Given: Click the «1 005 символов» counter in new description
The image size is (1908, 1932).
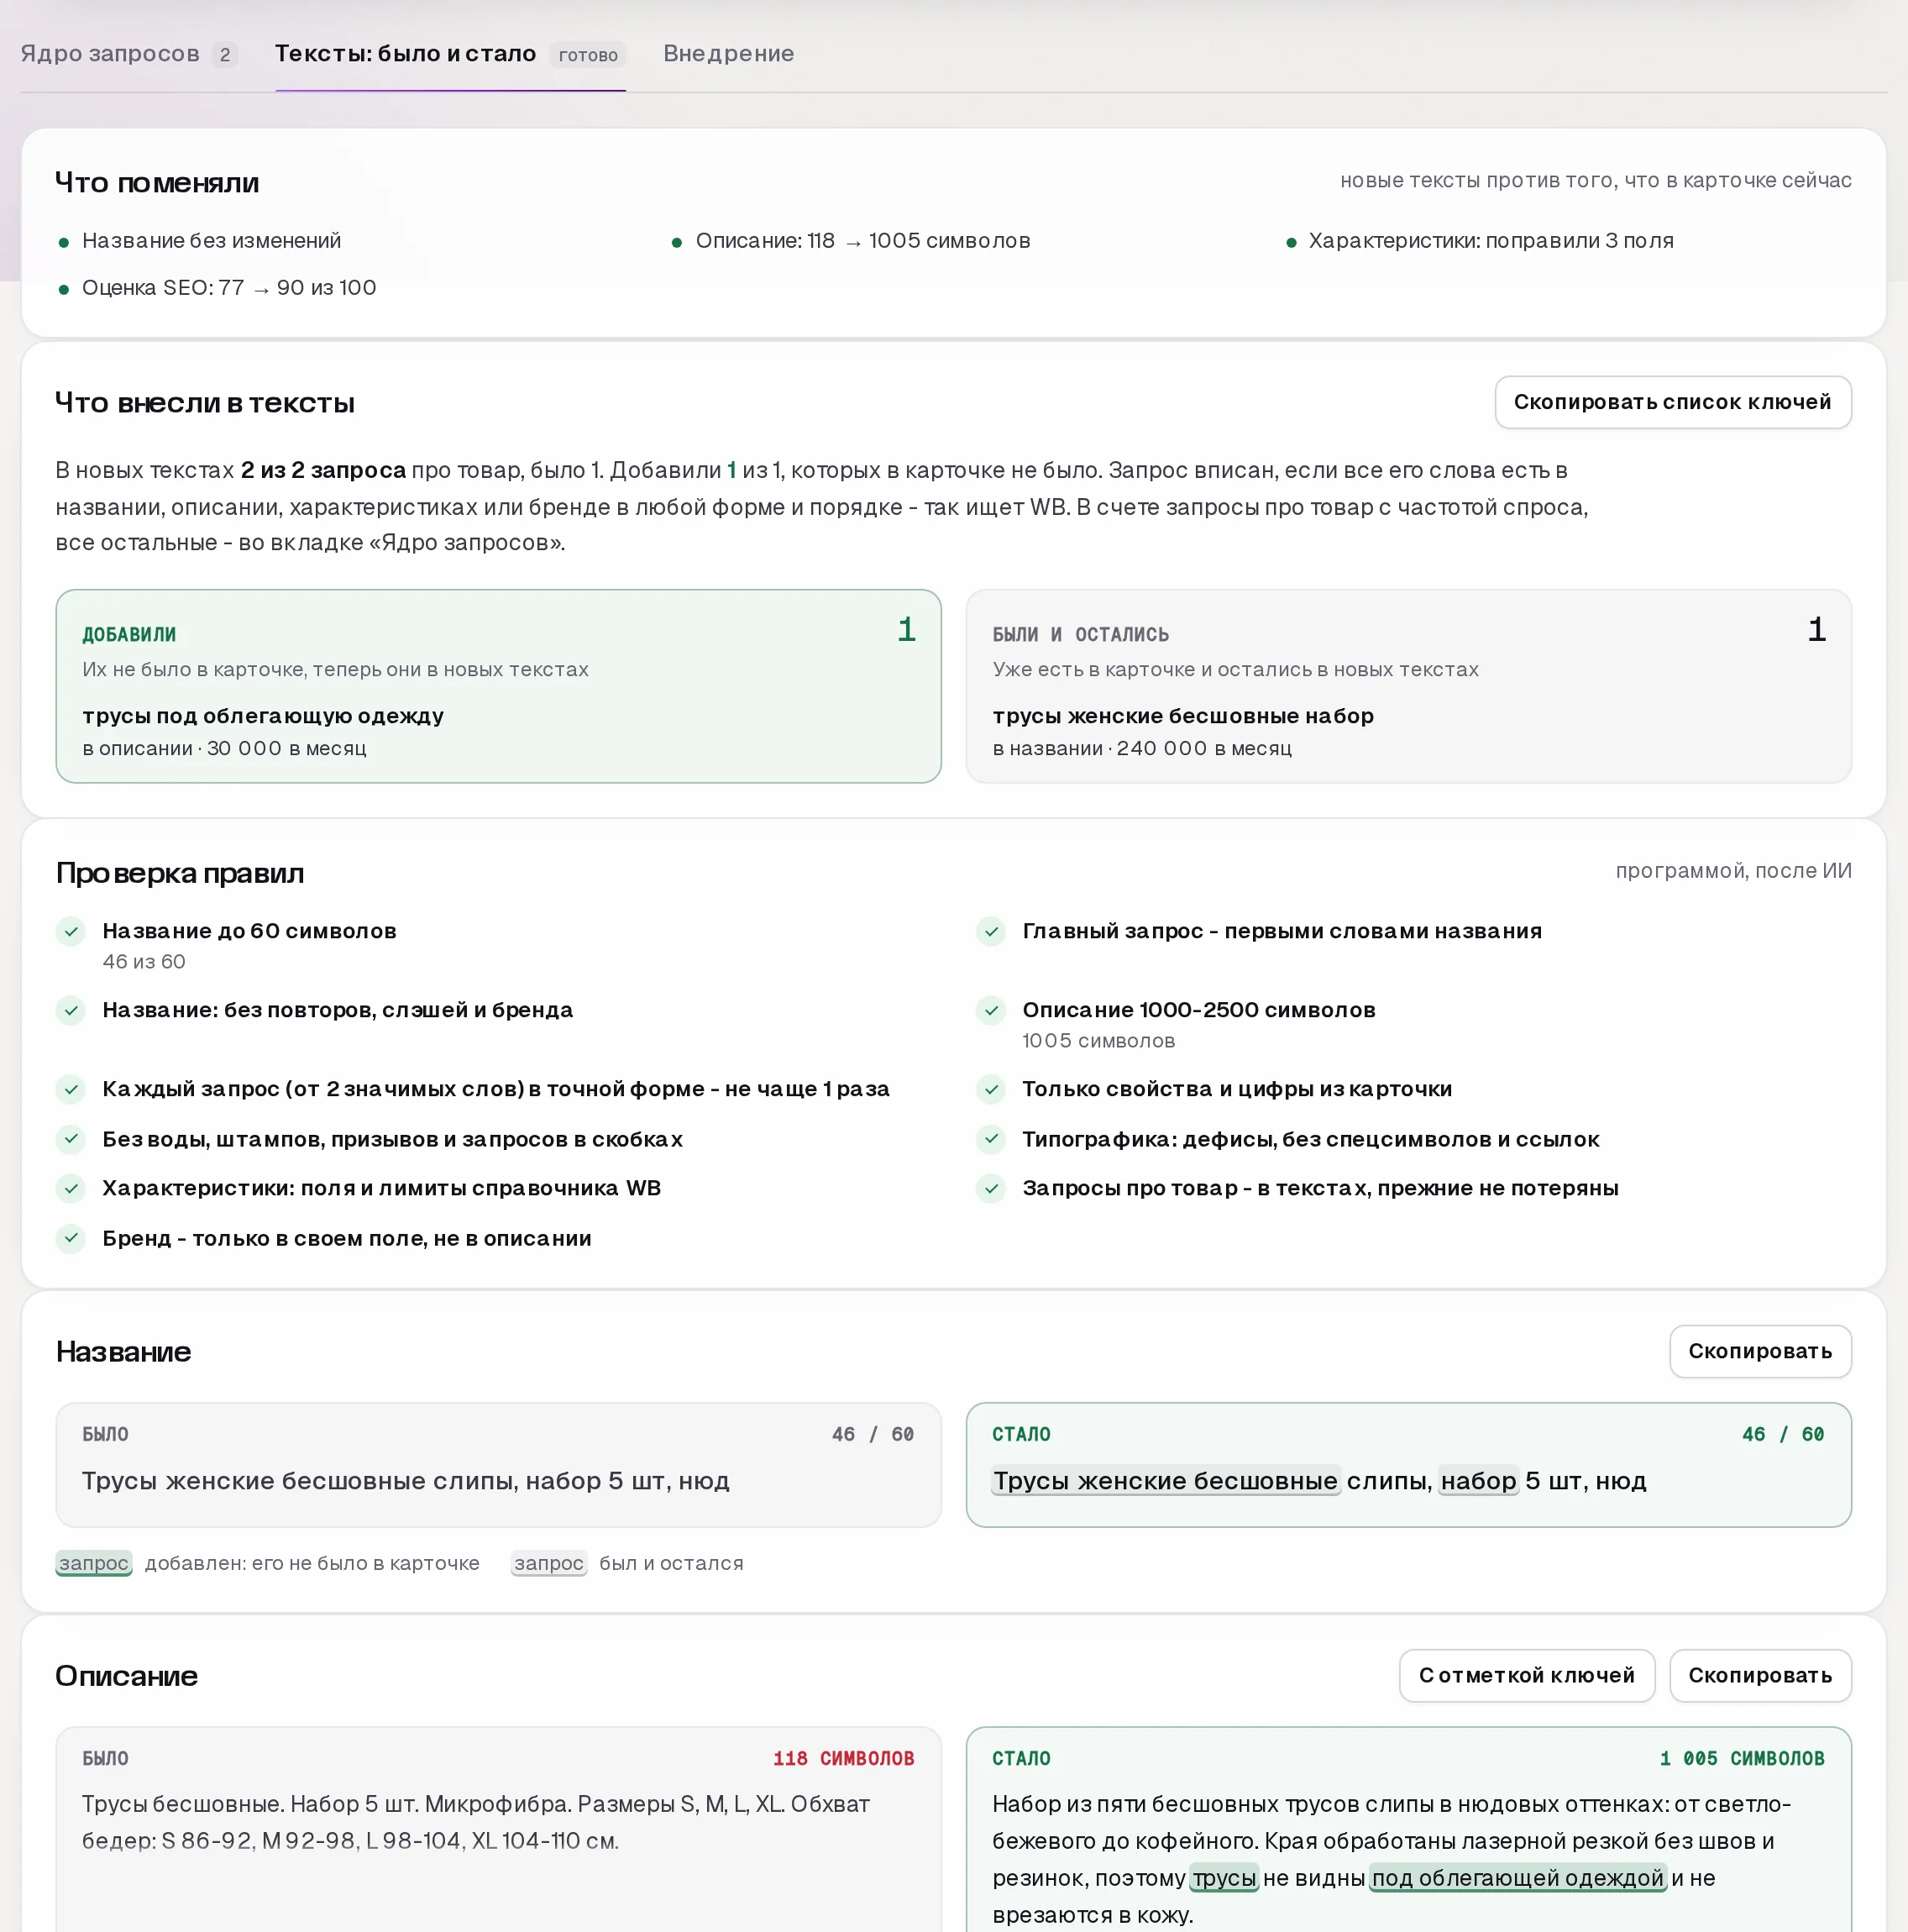Looking at the screenshot, I should [x=1742, y=1758].
